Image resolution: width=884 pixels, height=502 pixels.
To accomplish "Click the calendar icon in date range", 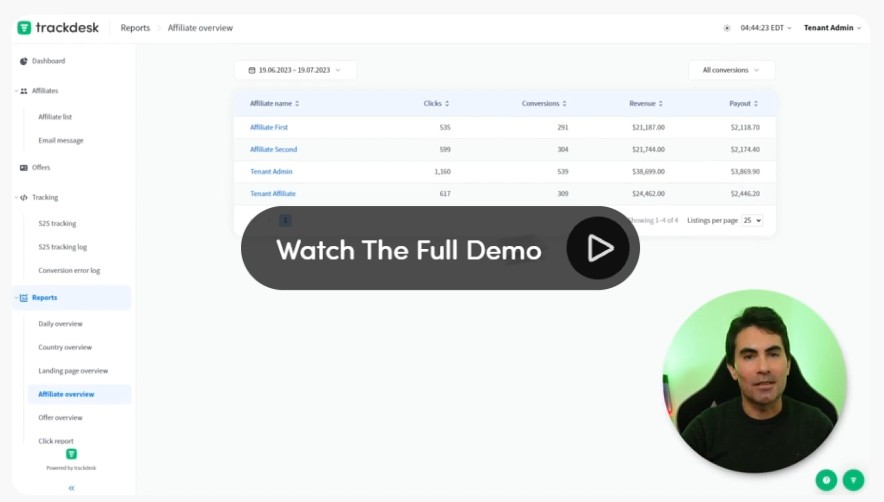I will [x=252, y=70].
